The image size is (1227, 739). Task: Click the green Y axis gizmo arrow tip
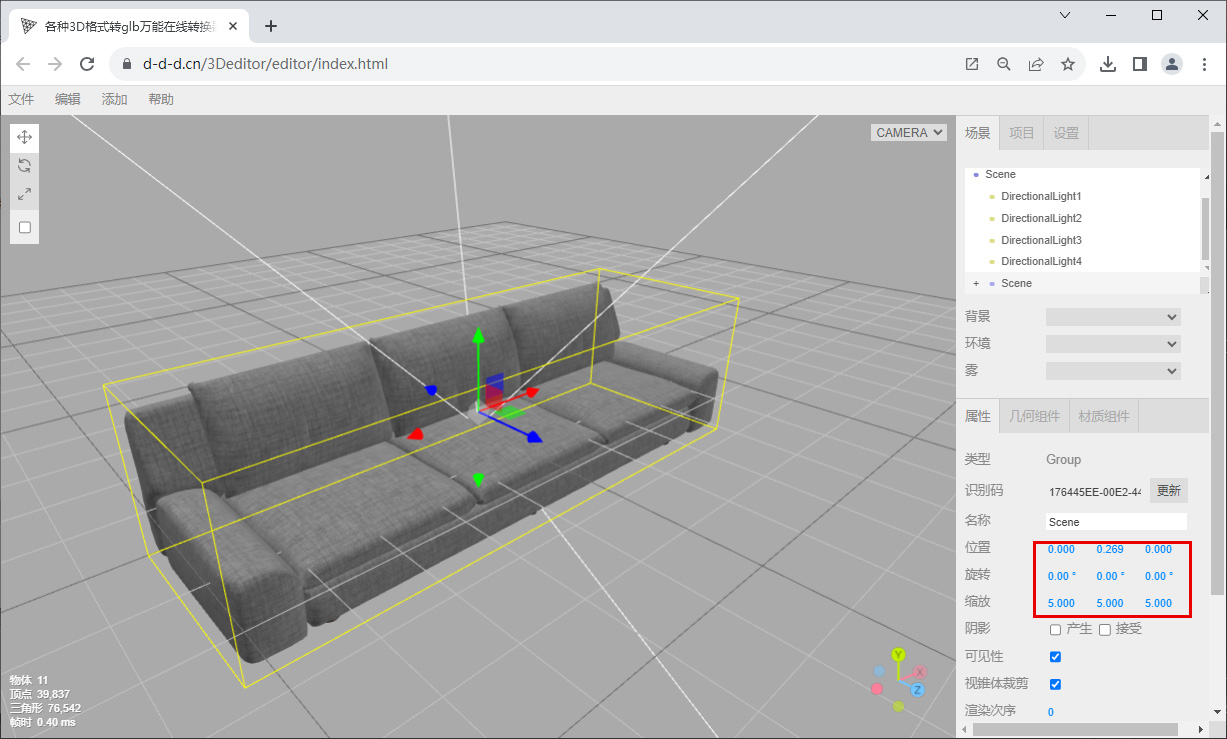pyautogui.click(x=478, y=335)
